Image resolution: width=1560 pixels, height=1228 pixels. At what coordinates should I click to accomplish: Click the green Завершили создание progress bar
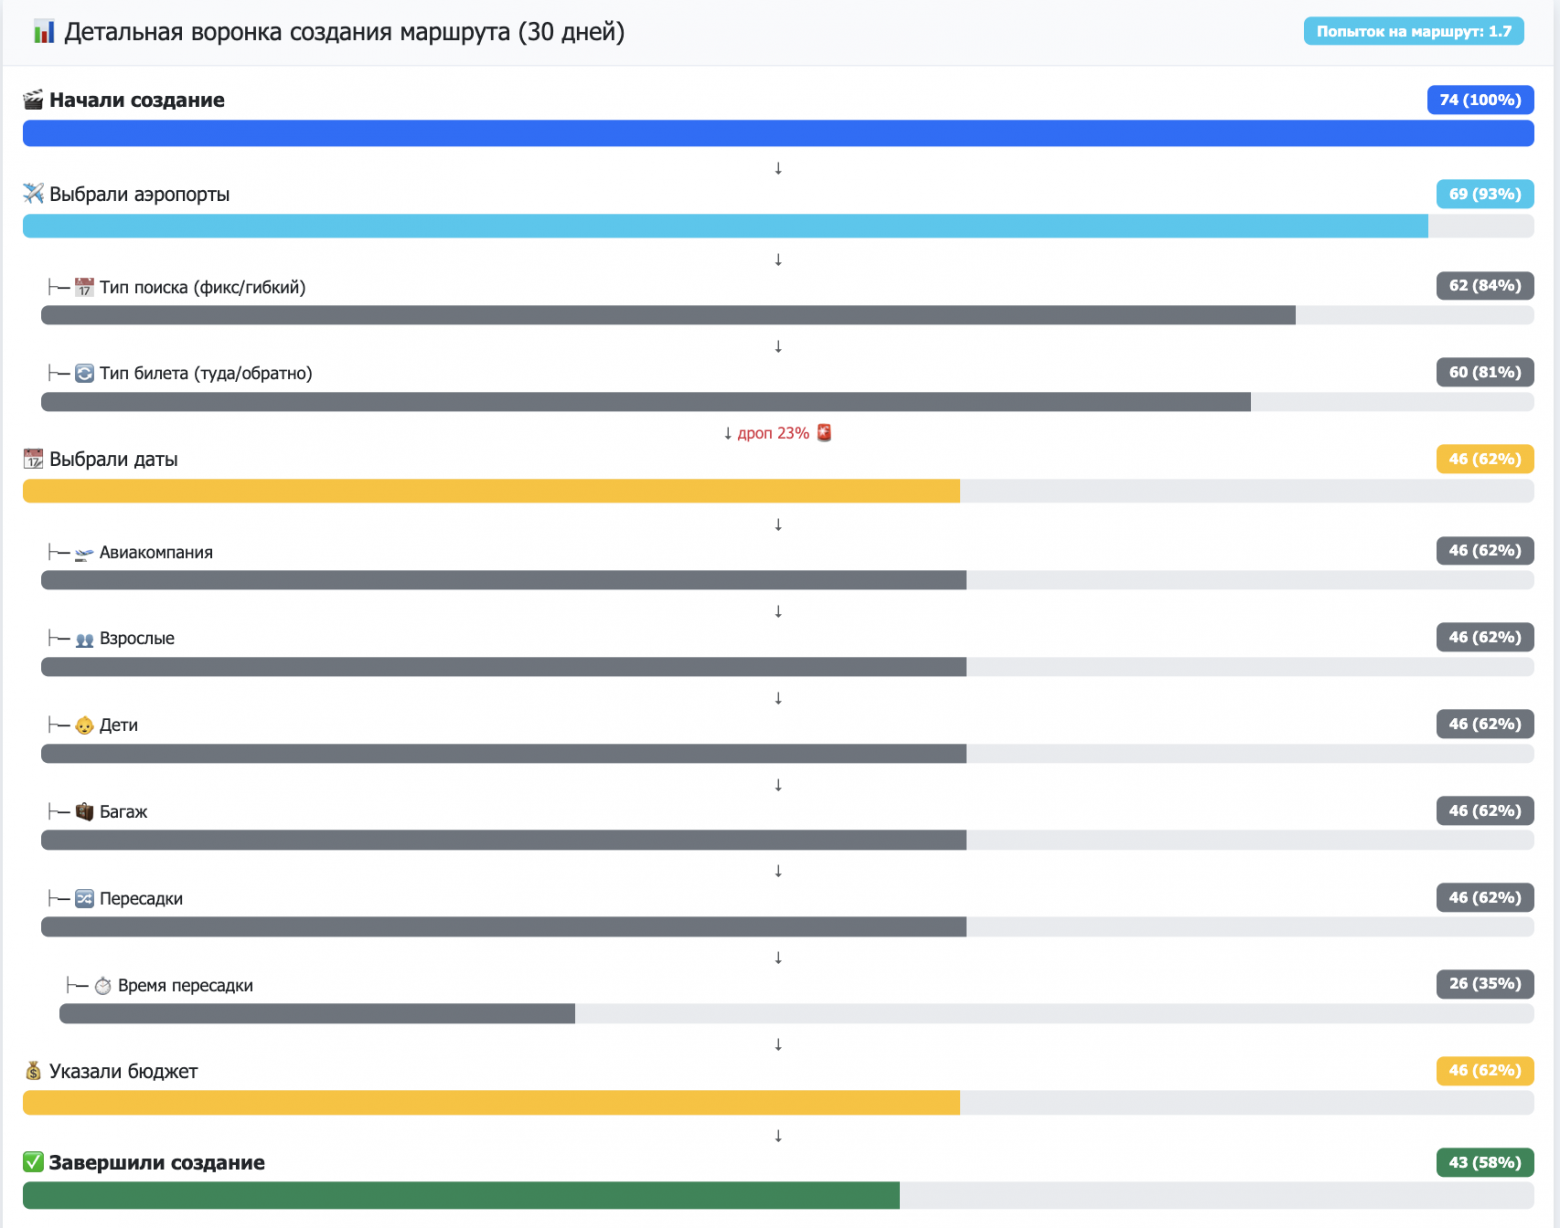pyautogui.click(x=778, y=1195)
